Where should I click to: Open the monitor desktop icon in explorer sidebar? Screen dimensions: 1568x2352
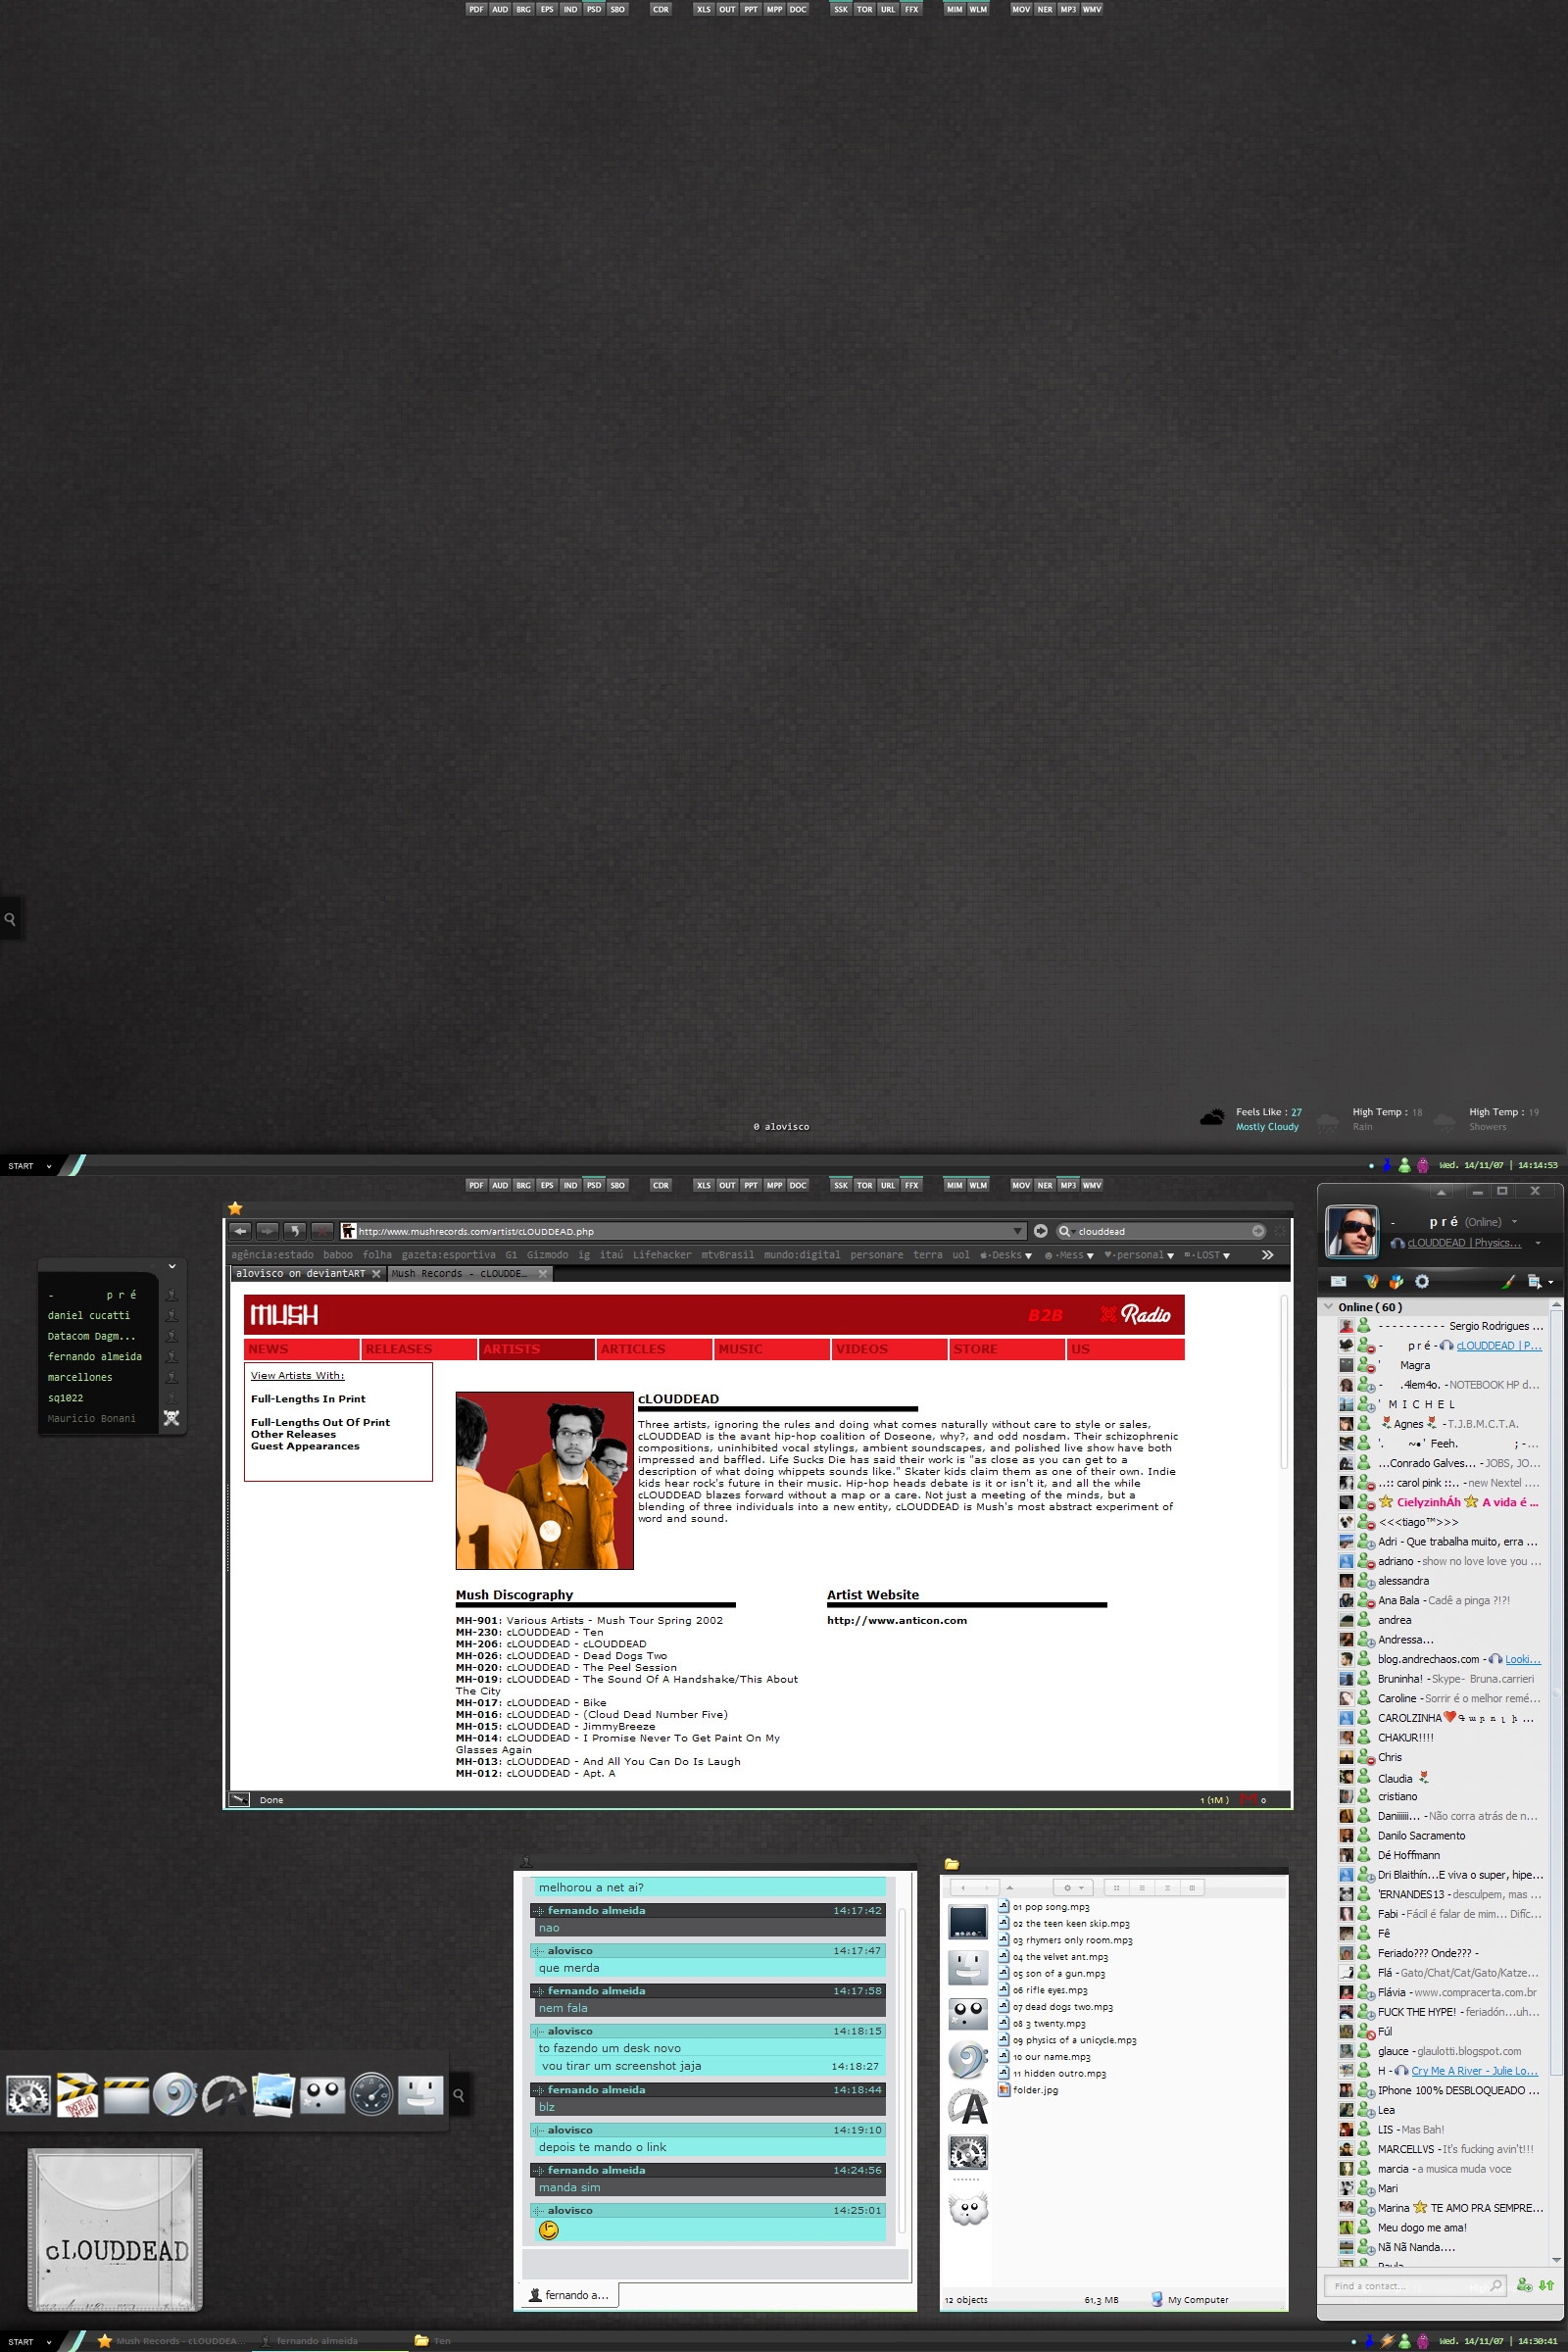[x=967, y=1922]
